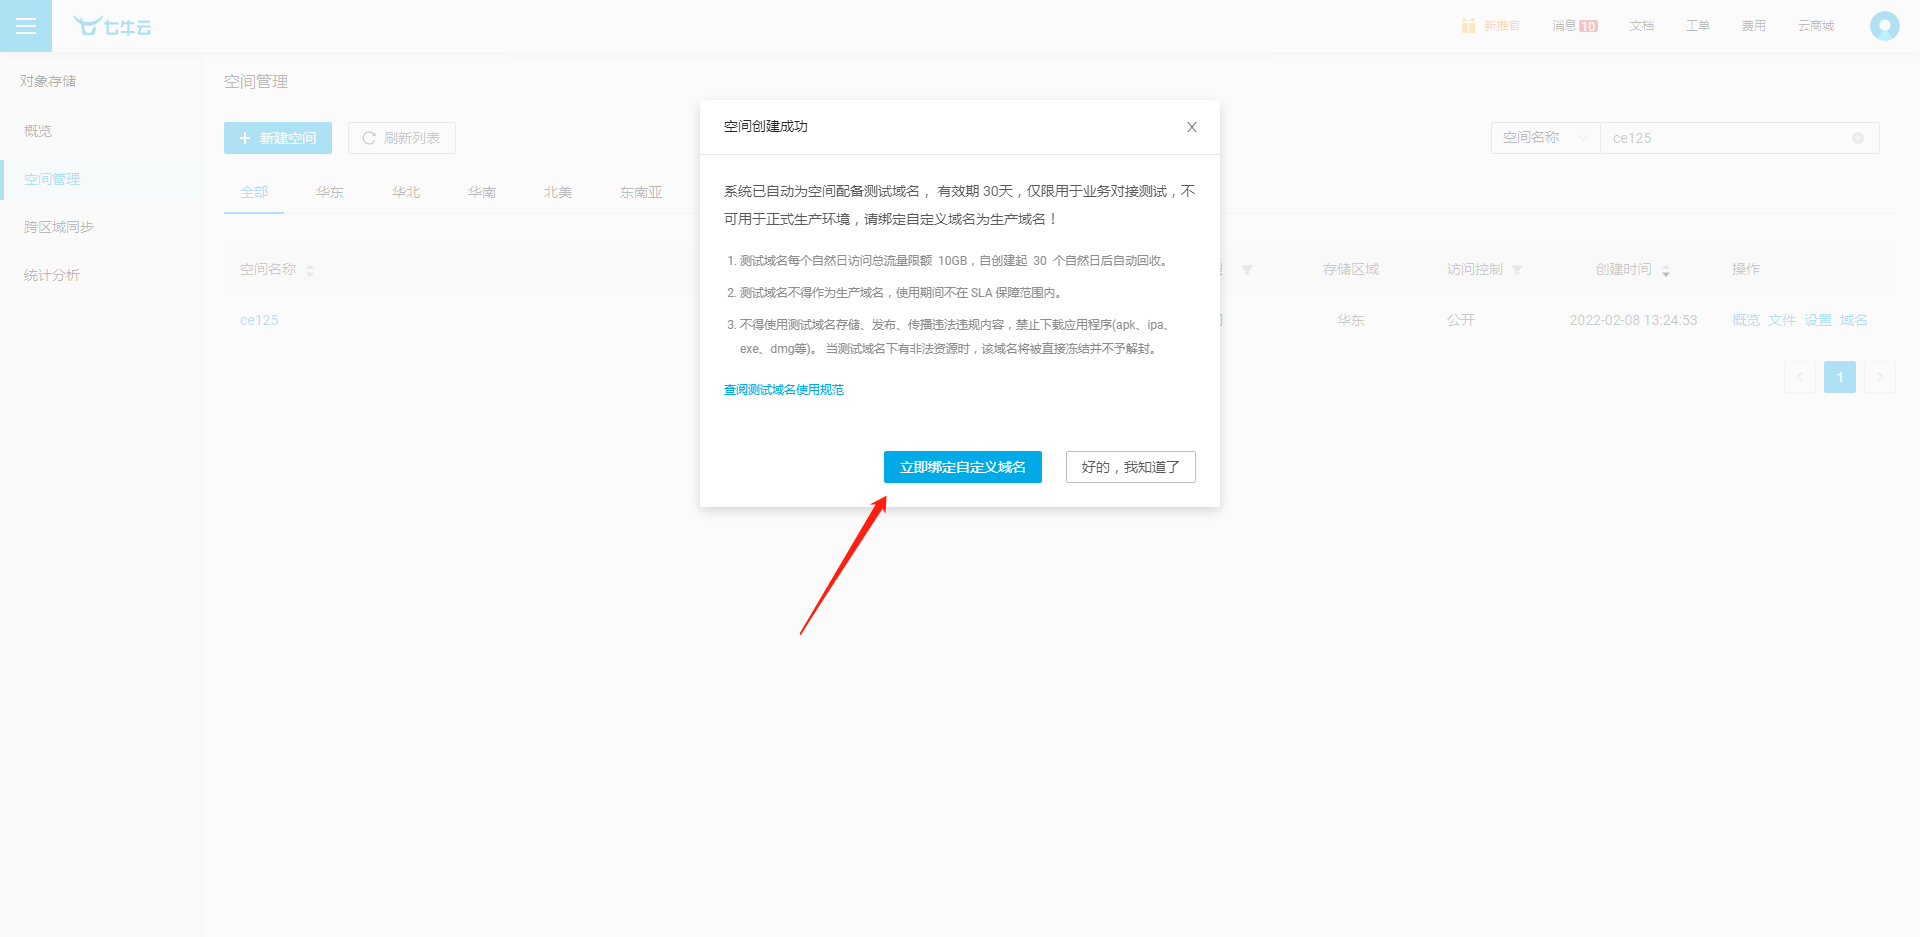This screenshot has height=937, width=1920.
Task: Open the 云商城 top menu item
Action: coord(1815,26)
